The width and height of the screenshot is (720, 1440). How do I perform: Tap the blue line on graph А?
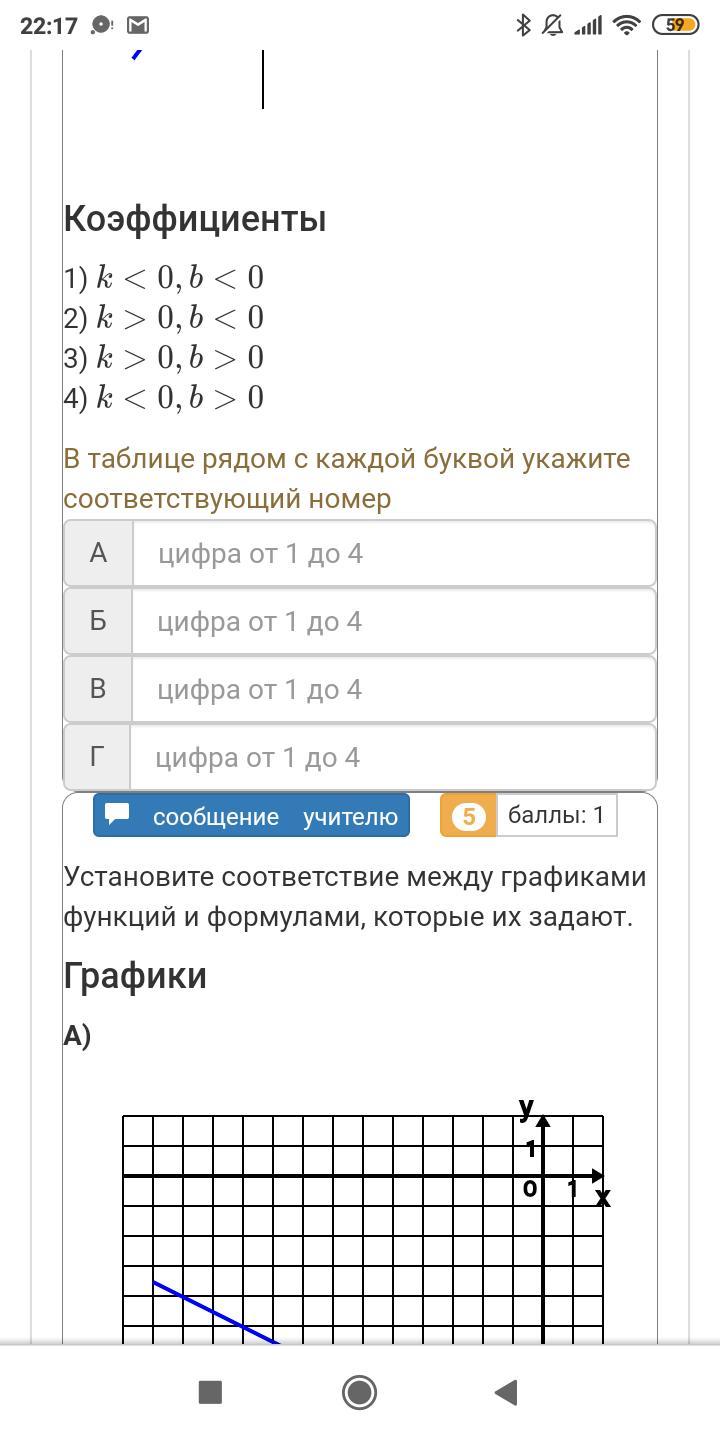pyautogui.click(x=215, y=1312)
